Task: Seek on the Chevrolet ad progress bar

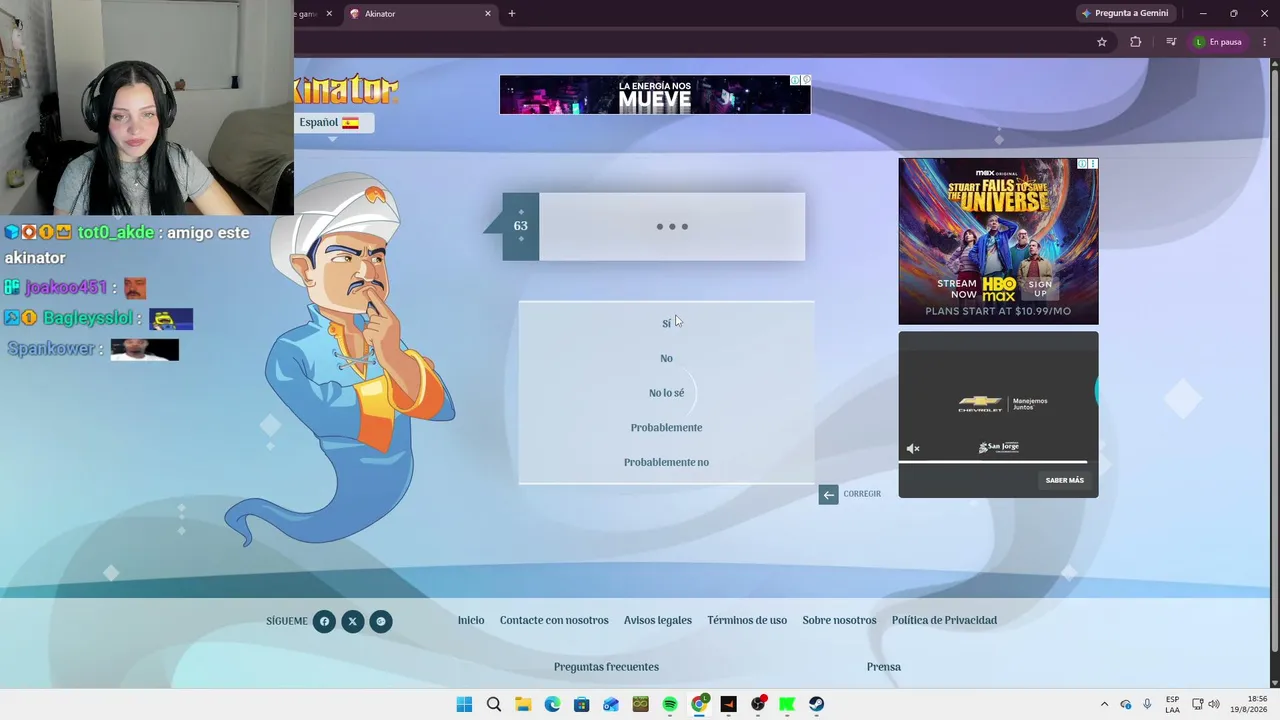Action: 998,462
